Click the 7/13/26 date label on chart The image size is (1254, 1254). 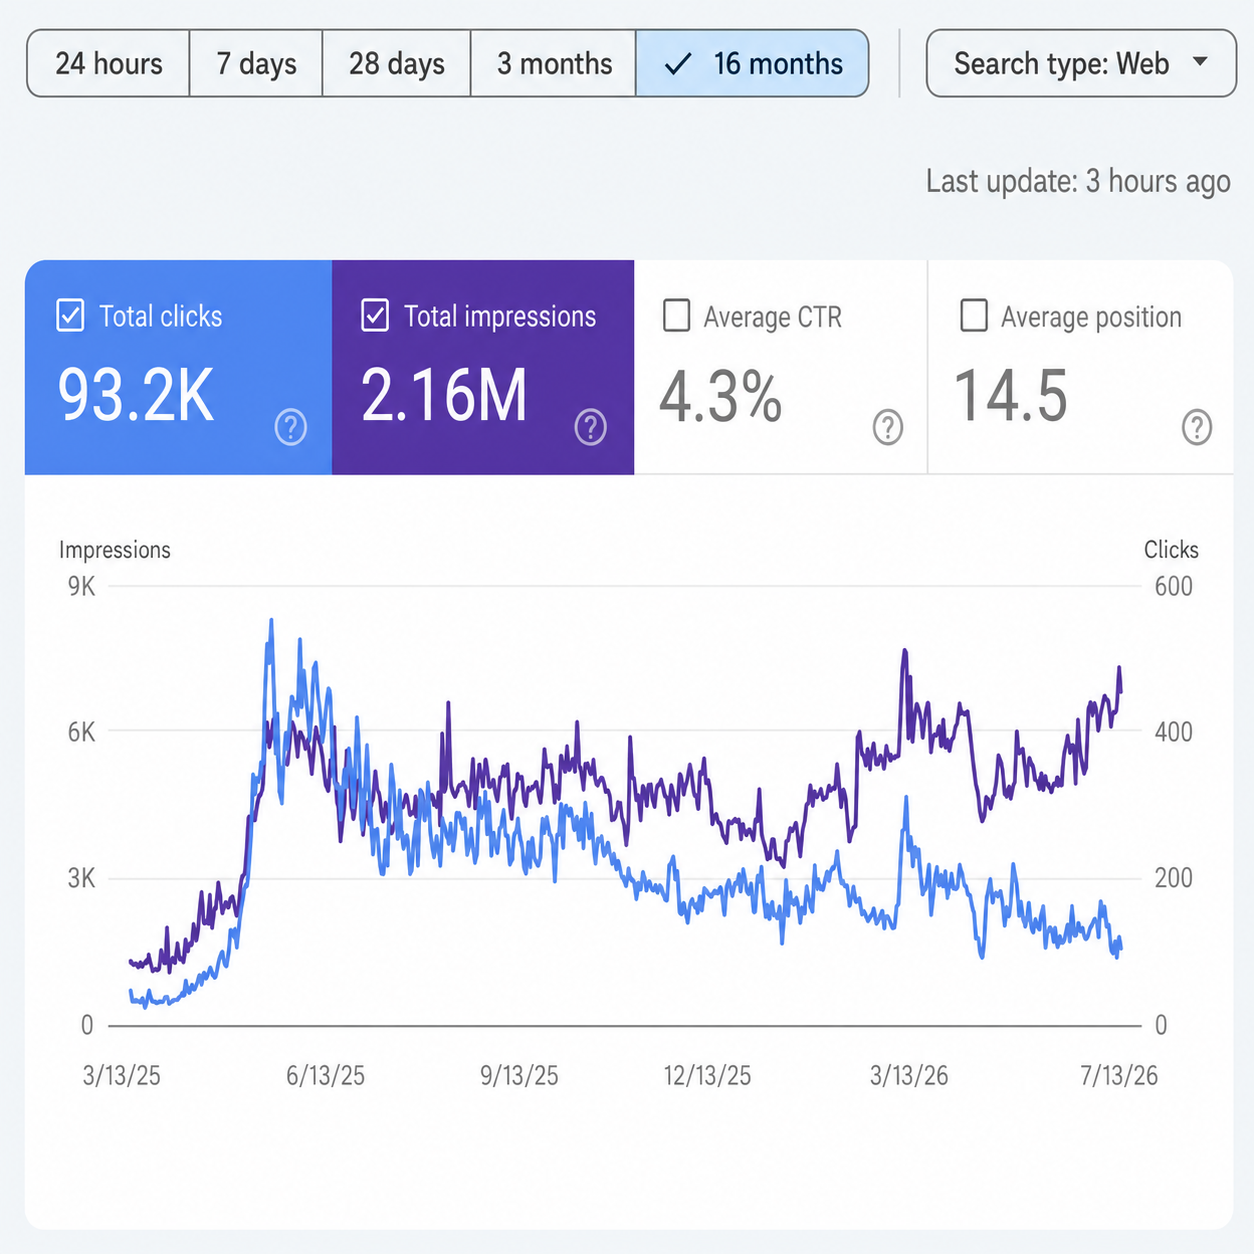(1119, 1076)
